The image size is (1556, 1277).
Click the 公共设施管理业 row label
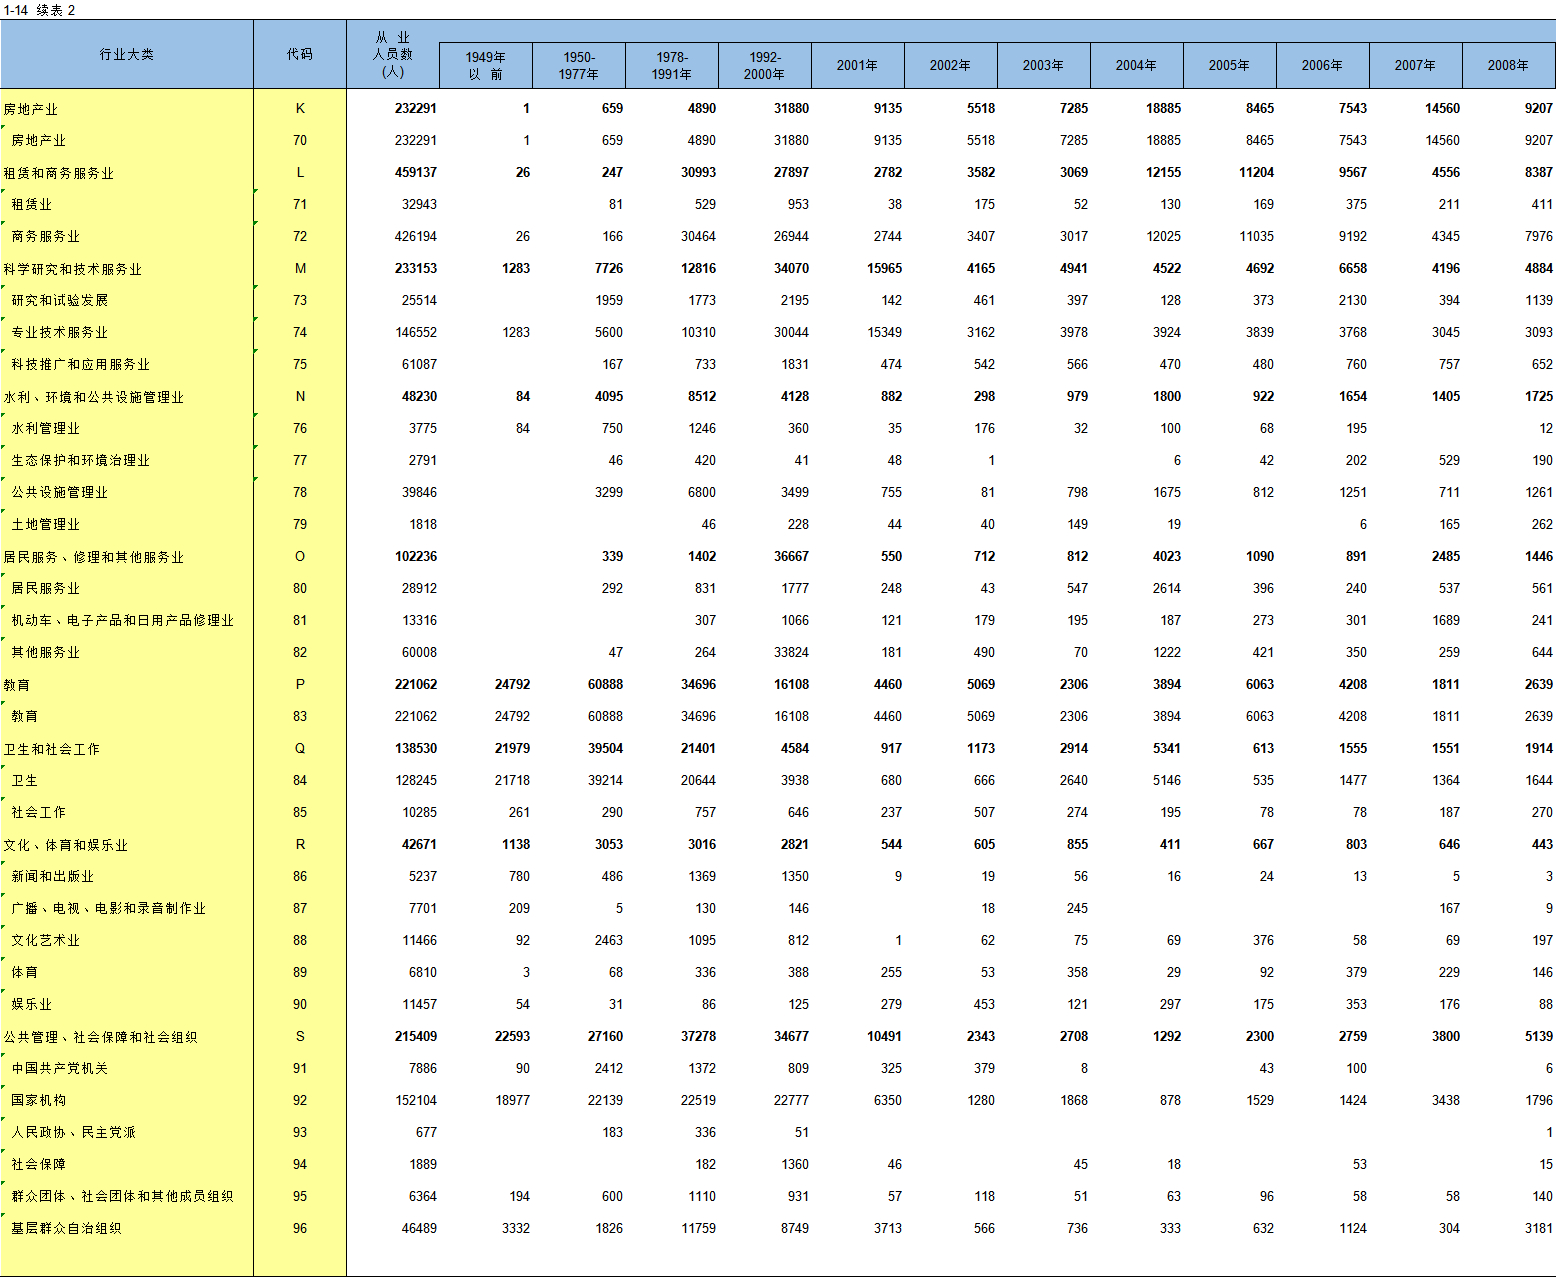click(x=60, y=493)
